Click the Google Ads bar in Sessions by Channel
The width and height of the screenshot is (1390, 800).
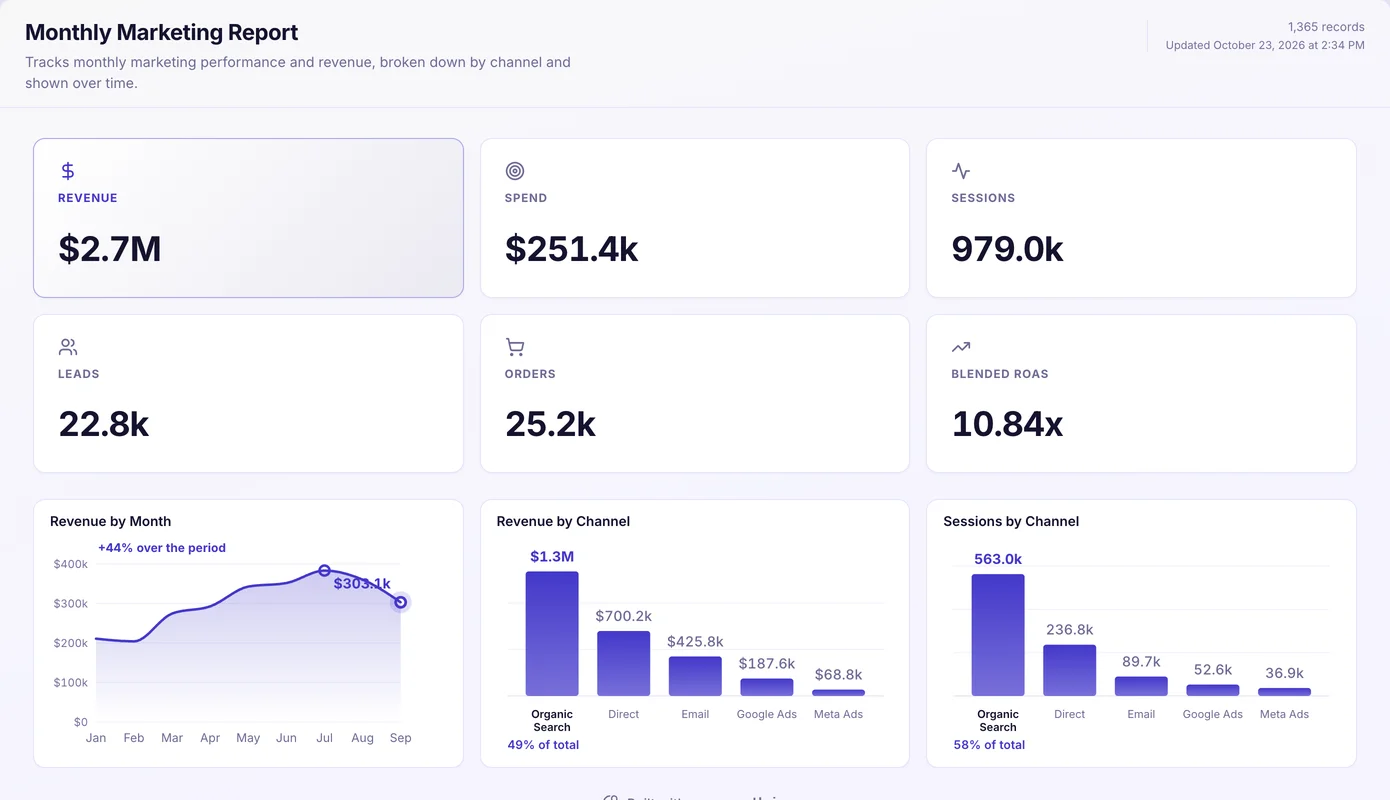[x=1213, y=690]
